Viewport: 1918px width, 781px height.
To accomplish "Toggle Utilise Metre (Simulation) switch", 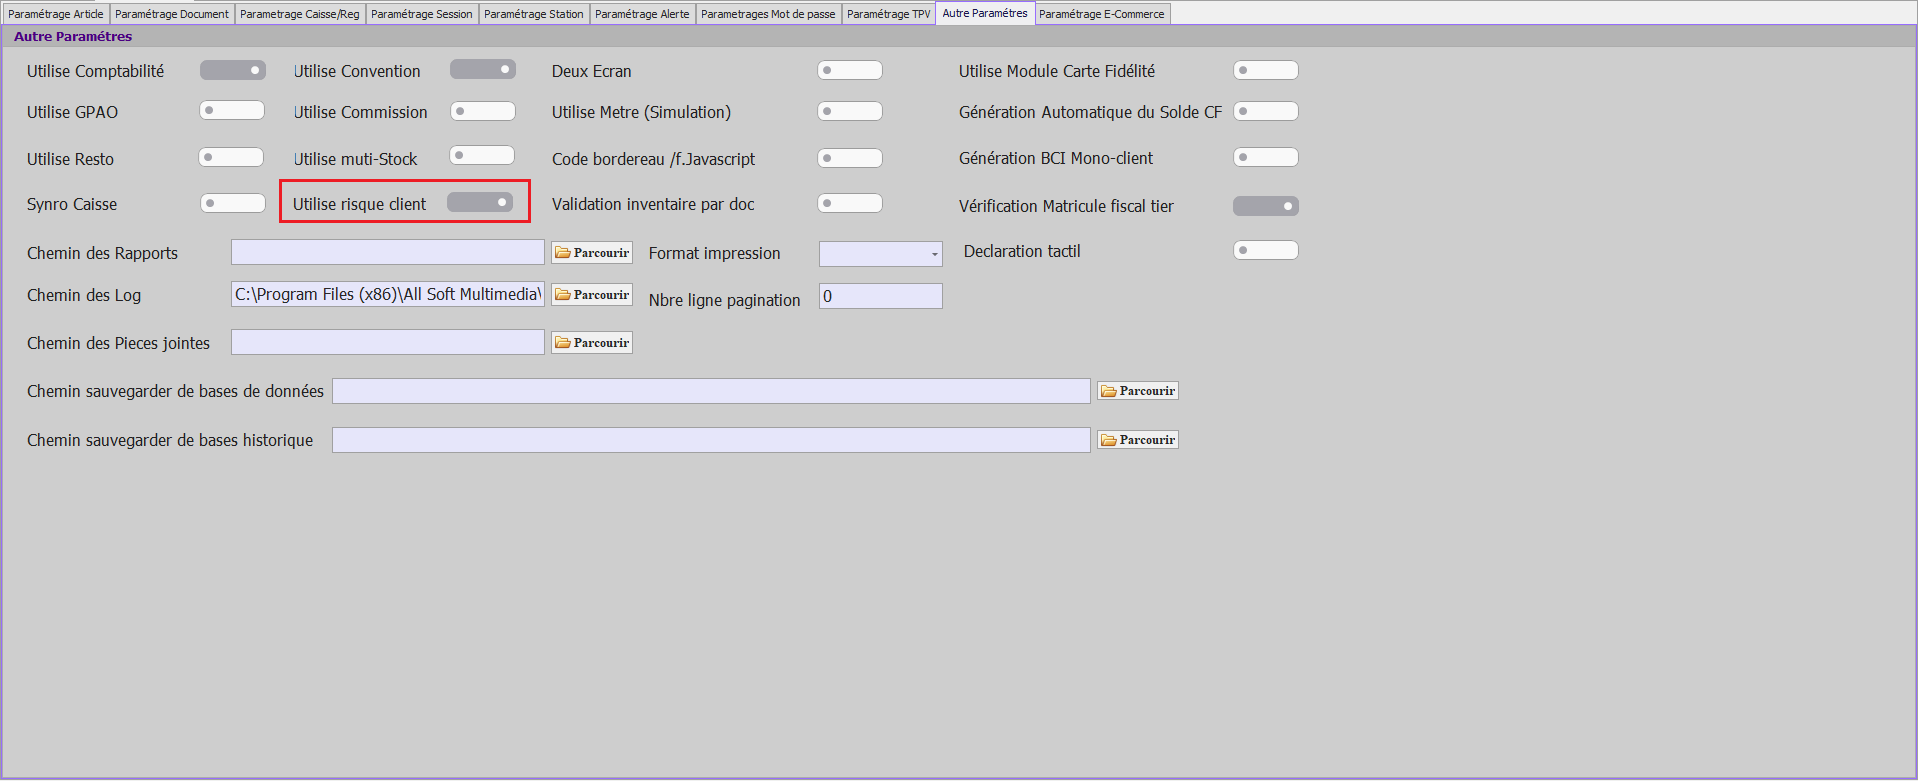I will tap(850, 111).
